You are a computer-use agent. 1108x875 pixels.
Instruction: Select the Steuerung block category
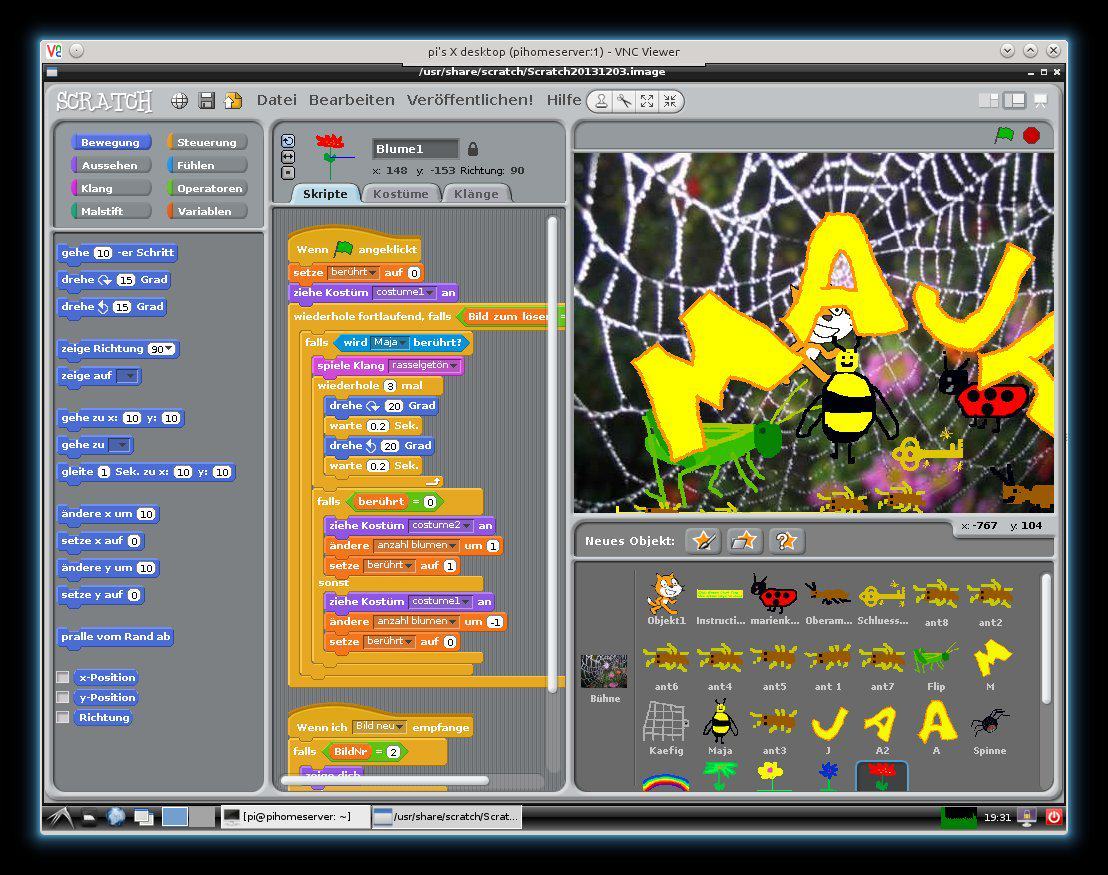[x=206, y=142]
